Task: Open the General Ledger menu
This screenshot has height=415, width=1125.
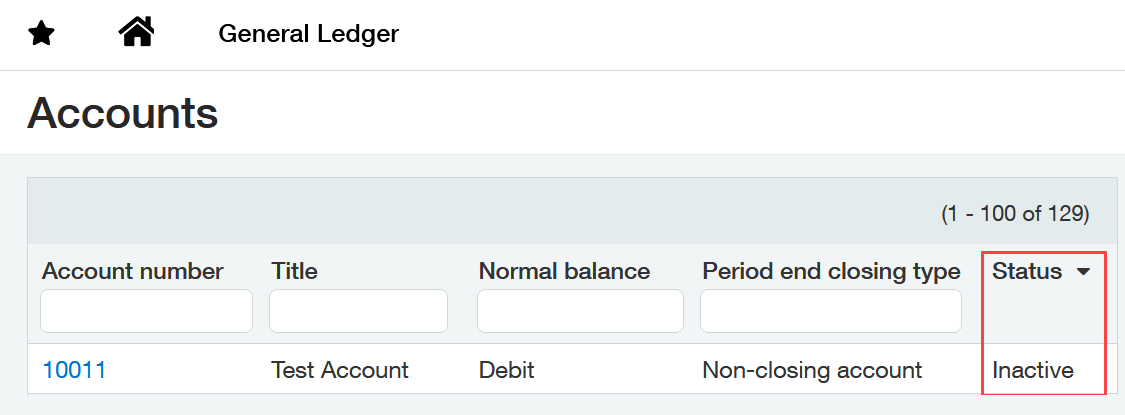Action: 309,34
